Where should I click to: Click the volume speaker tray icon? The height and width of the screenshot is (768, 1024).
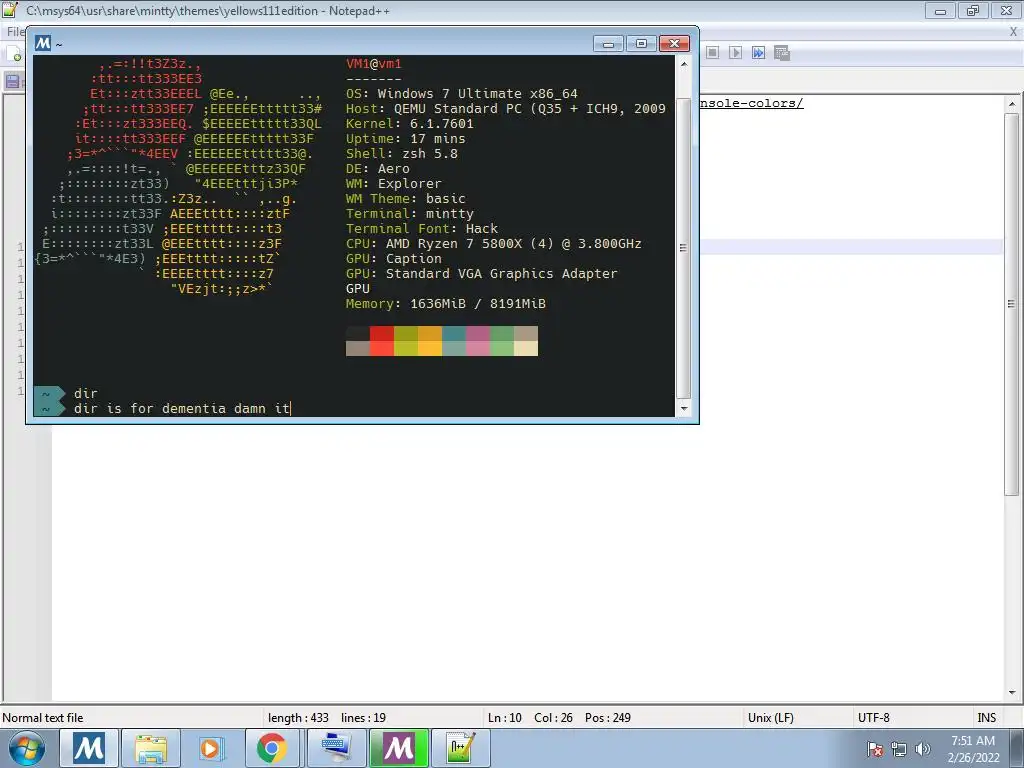pyautogui.click(x=923, y=749)
